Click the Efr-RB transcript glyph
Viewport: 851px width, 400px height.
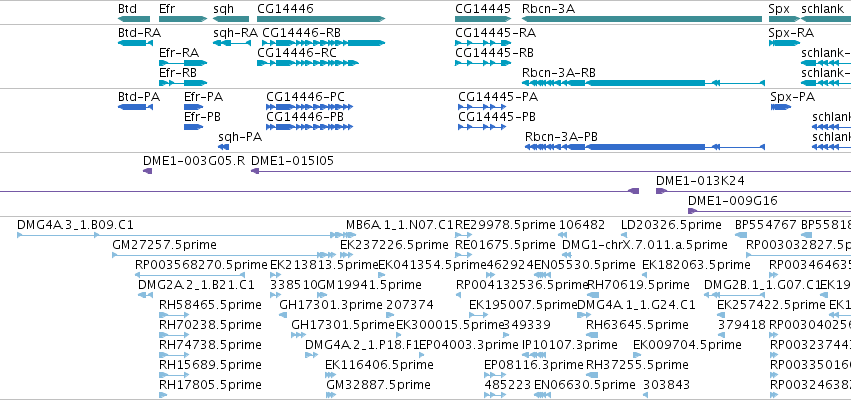(183, 83)
